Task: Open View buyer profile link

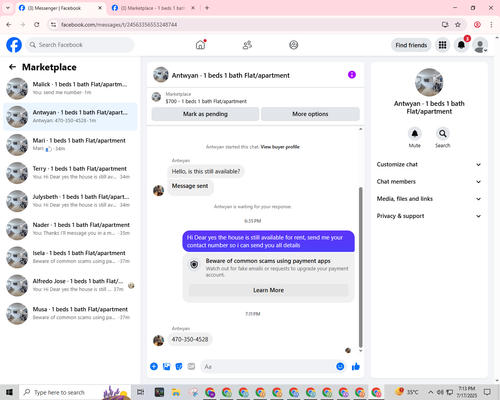Action: click(280, 147)
